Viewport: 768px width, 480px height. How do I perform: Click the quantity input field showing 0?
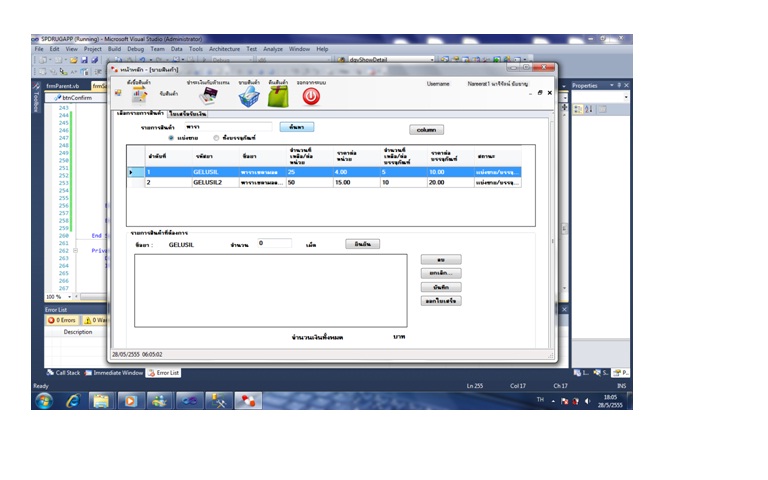coord(274,243)
